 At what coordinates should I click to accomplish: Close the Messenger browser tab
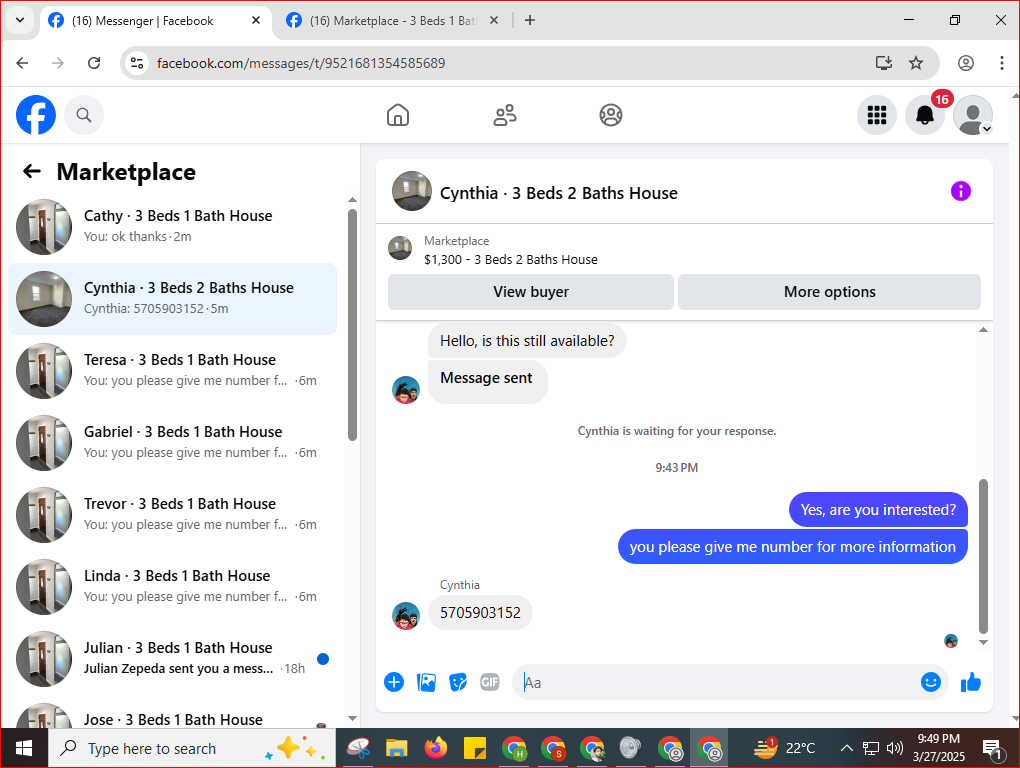click(x=256, y=20)
